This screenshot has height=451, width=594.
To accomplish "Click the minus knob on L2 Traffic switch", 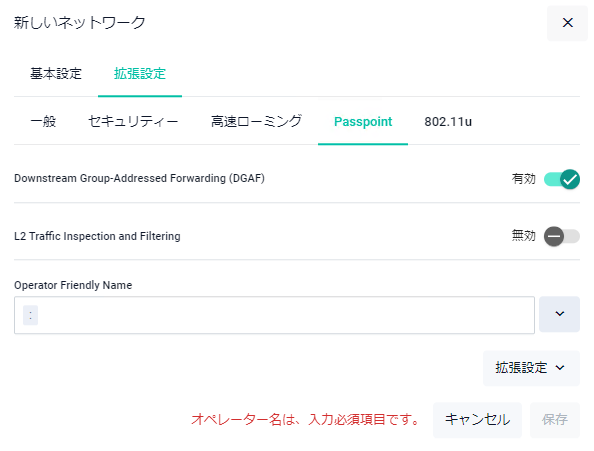I will 554,236.
